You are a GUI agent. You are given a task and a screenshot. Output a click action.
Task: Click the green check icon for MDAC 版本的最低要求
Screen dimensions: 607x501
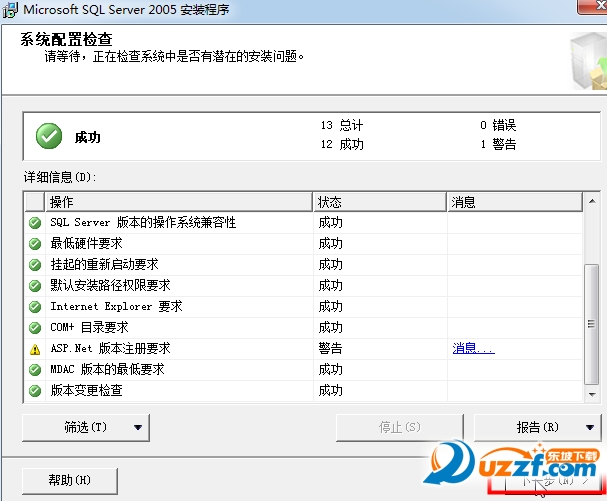[35, 370]
